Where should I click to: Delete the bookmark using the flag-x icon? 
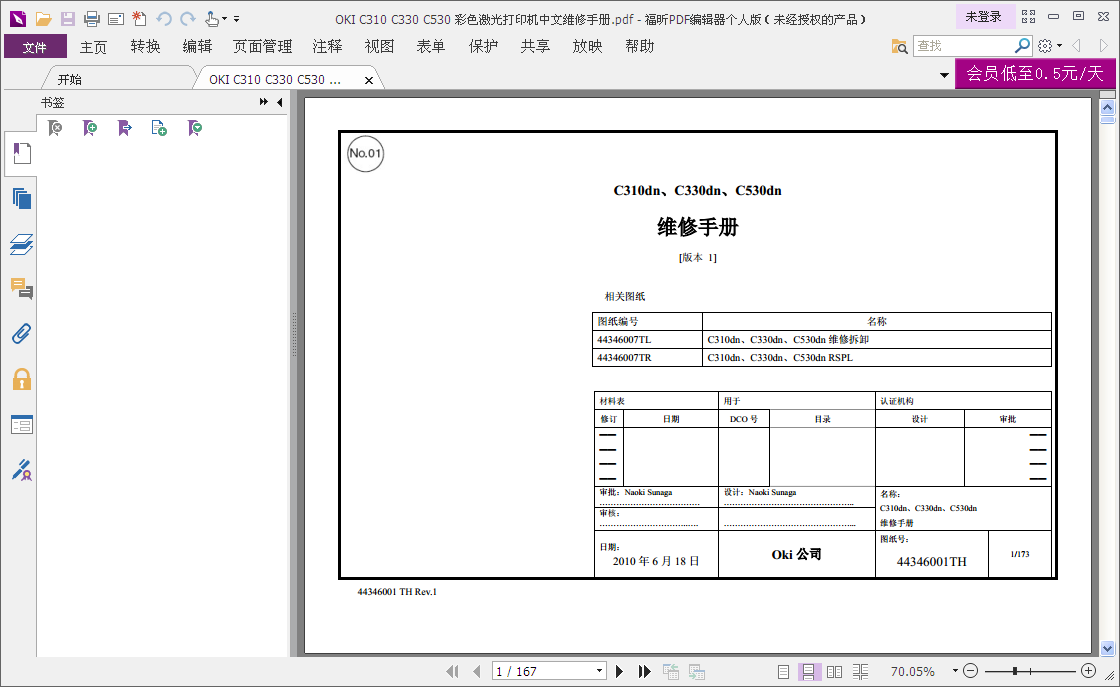[x=55, y=128]
